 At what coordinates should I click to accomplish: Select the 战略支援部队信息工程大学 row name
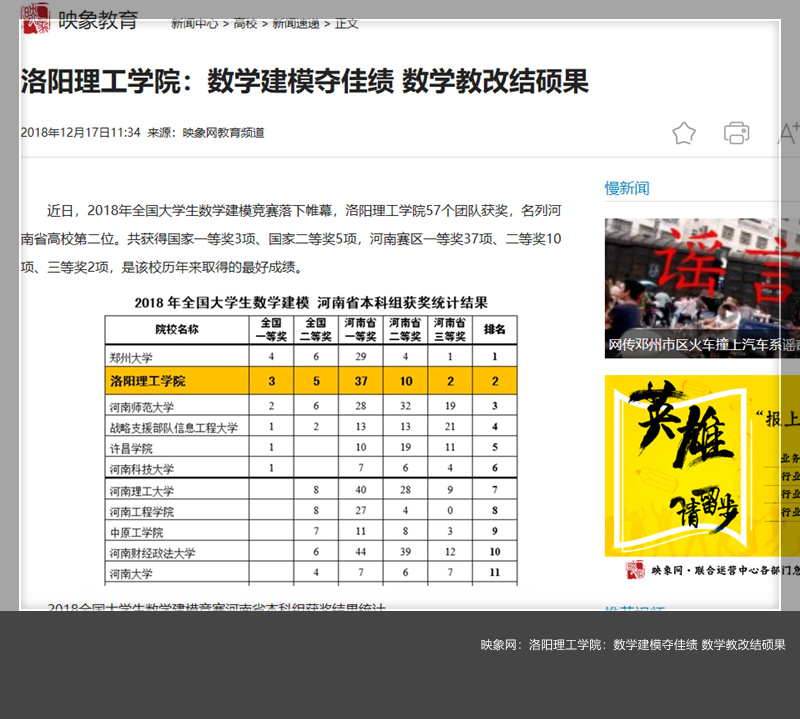click(174, 428)
